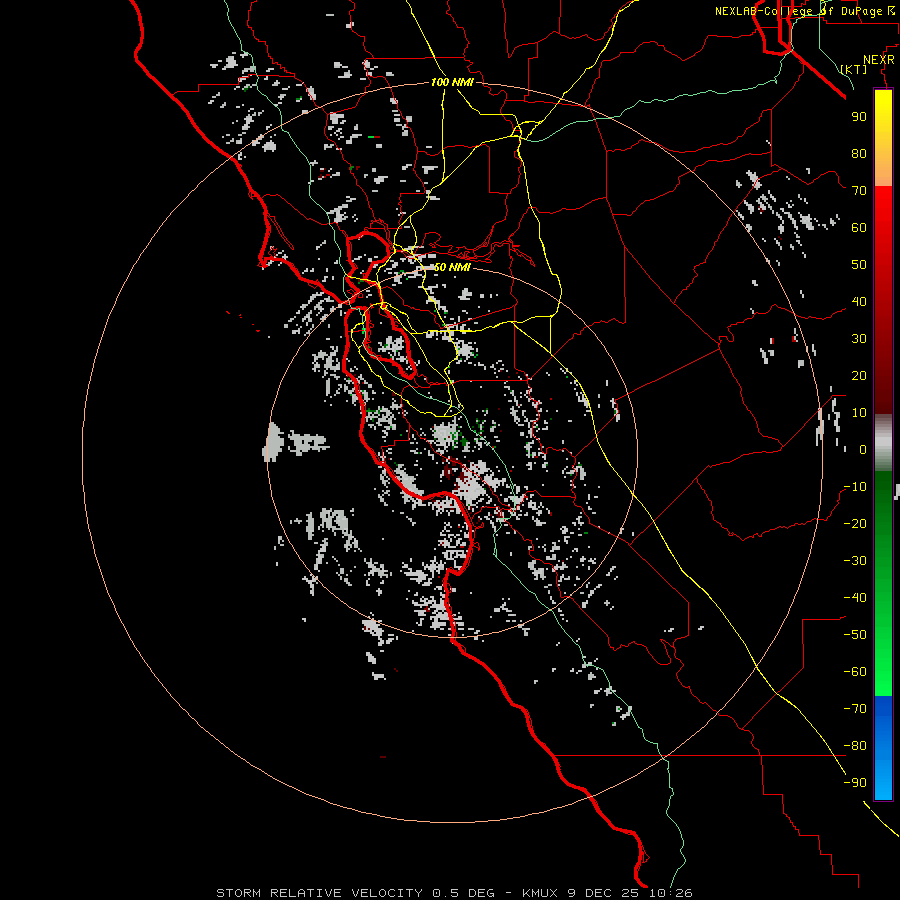
Task: Click the NEXLAB-College of DuPage credit text
Action: pyautogui.click(x=805, y=11)
